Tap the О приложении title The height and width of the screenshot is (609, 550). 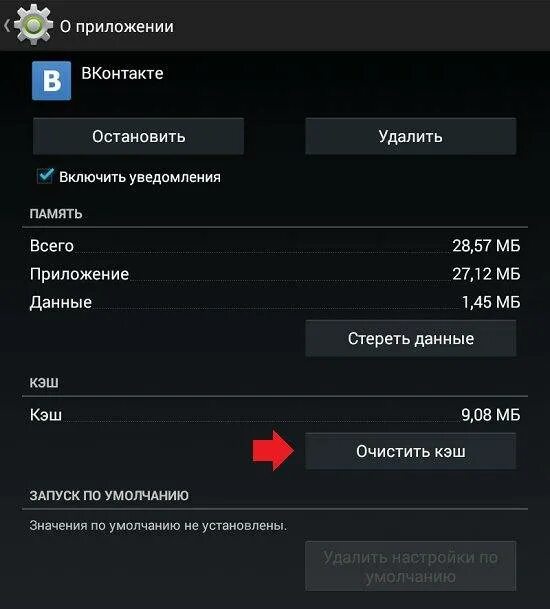coord(117,26)
